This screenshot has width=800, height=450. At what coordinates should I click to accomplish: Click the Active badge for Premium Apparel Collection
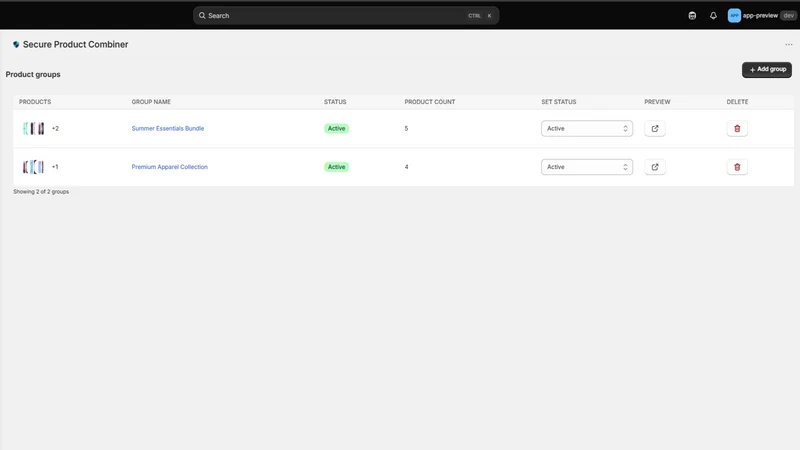click(x=336, y=167)
